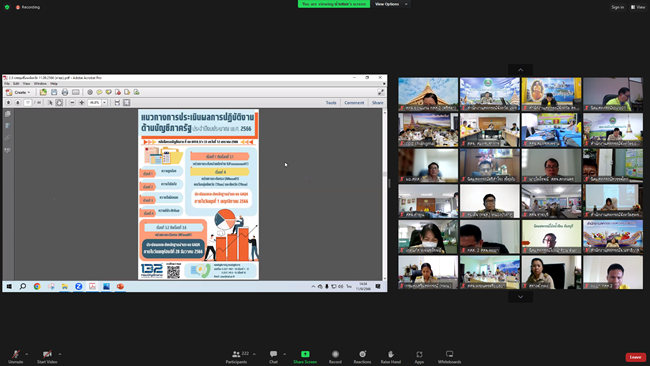Open the Zoom Chat panel
650x366 pixels.
tap(273, 356)
